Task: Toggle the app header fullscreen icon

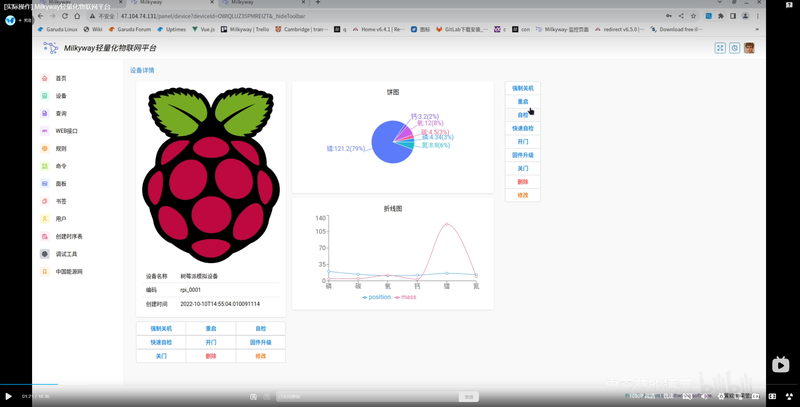Action: pyautogui.click(x=720, y=48)
